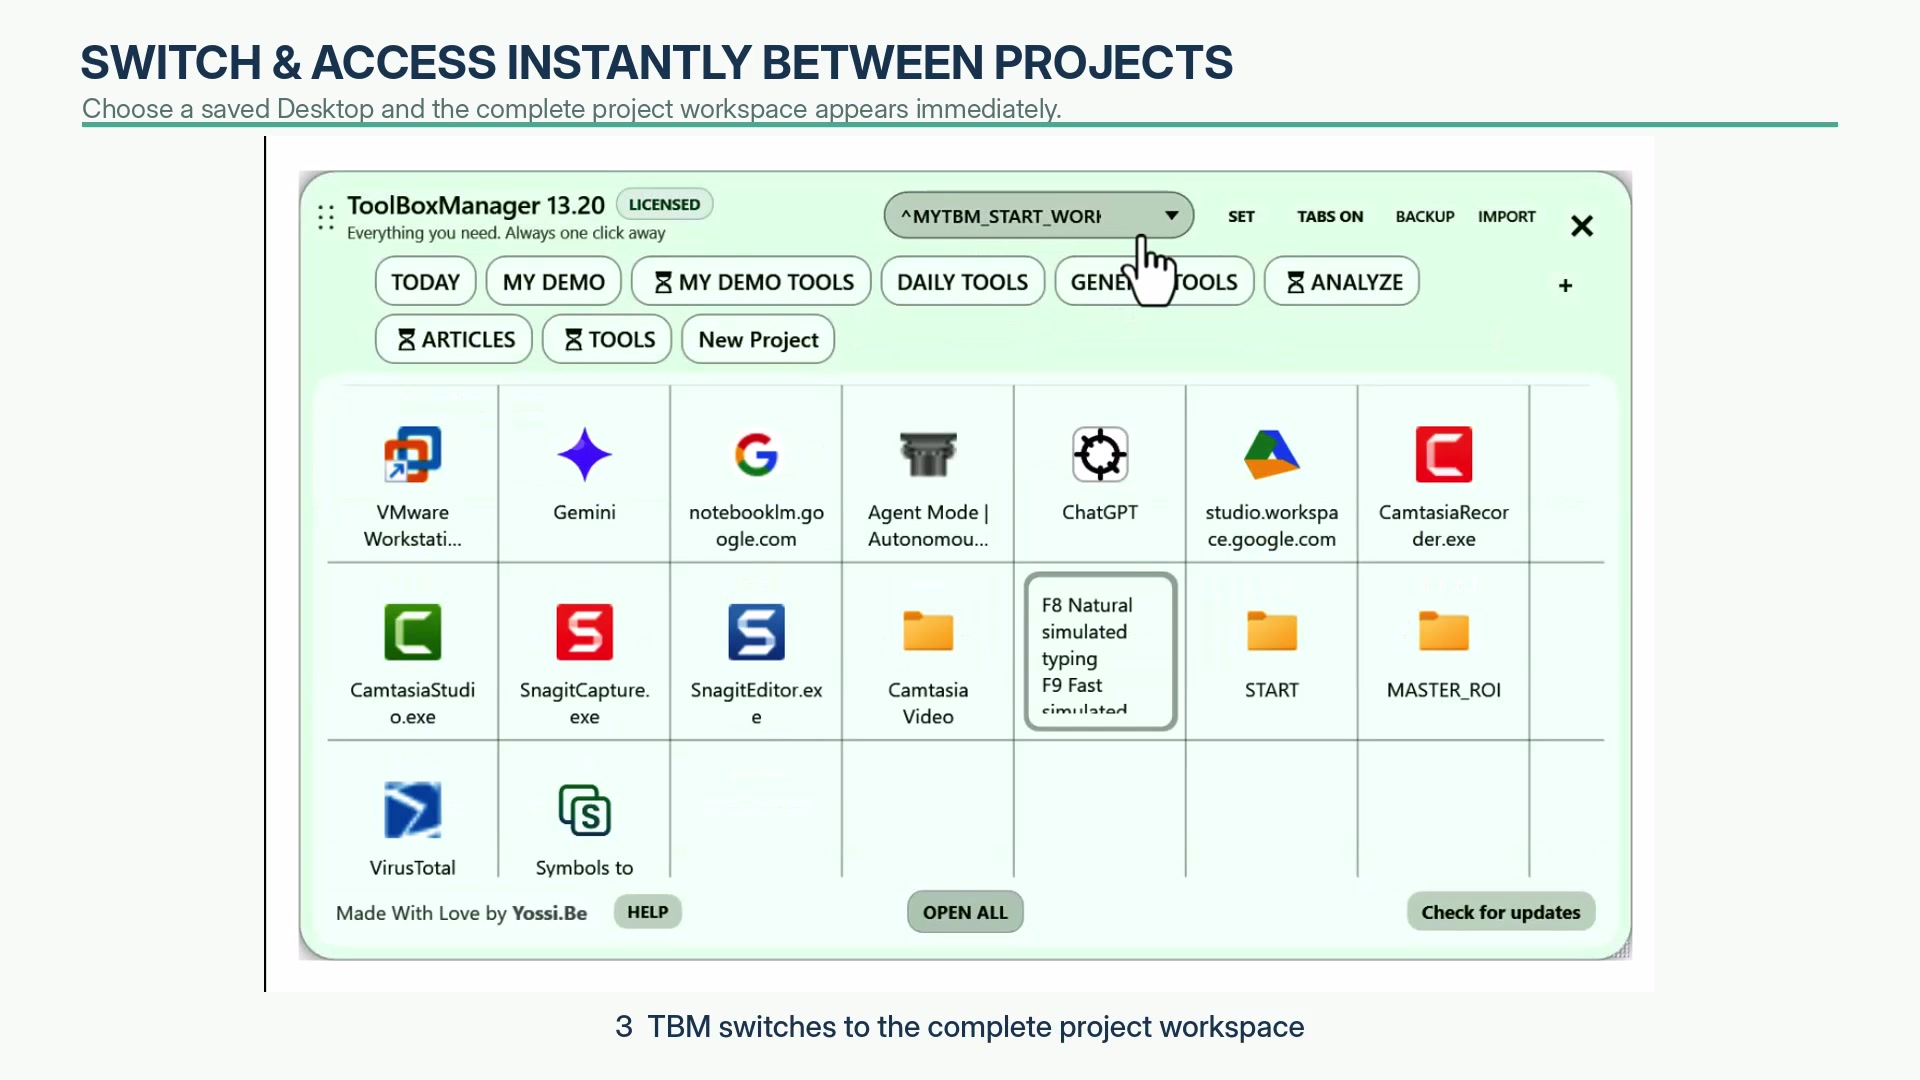Click the BACKUP button

[x=1425, y=217]
